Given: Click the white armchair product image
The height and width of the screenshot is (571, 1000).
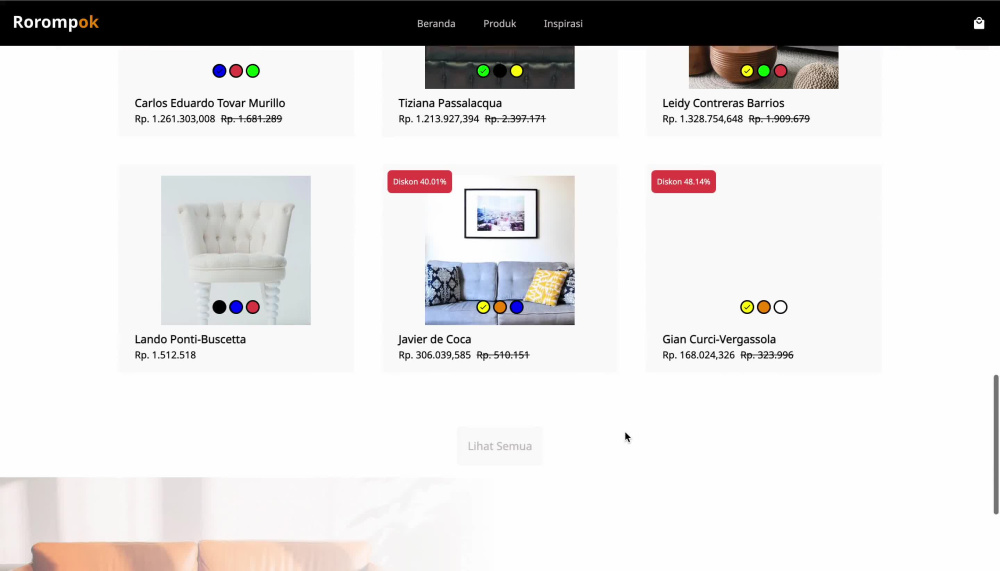Looking at the screenshot, I should (x=236, y=250).
